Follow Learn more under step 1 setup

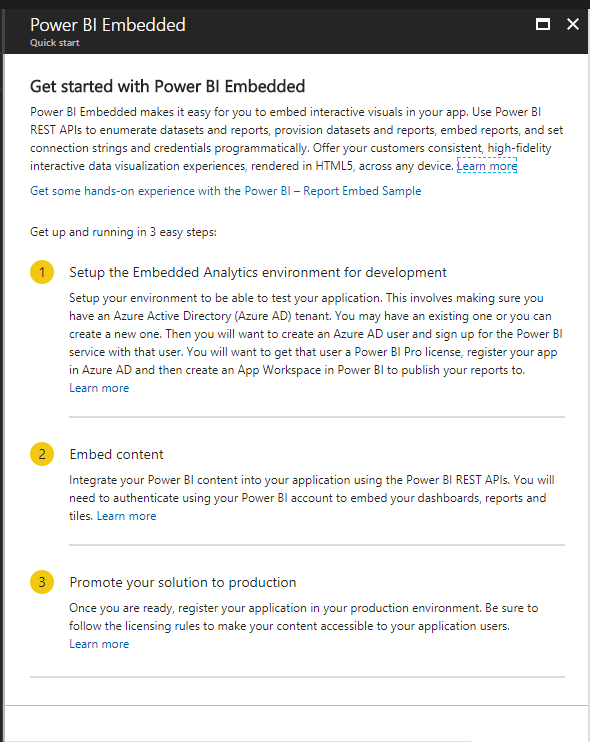(99, 388)
